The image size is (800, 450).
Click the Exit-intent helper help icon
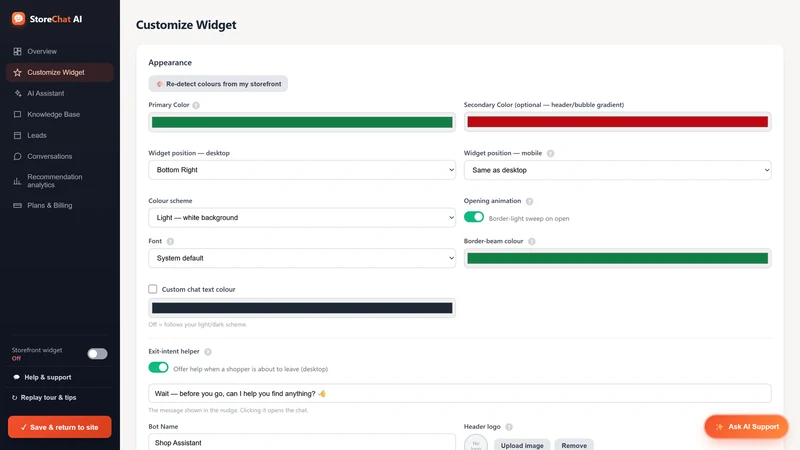tap(208, 352)
